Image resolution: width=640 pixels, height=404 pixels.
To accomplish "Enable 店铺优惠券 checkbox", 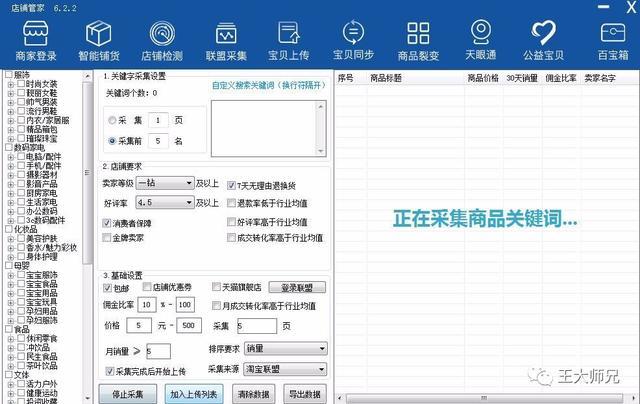I will click(147, 287).
